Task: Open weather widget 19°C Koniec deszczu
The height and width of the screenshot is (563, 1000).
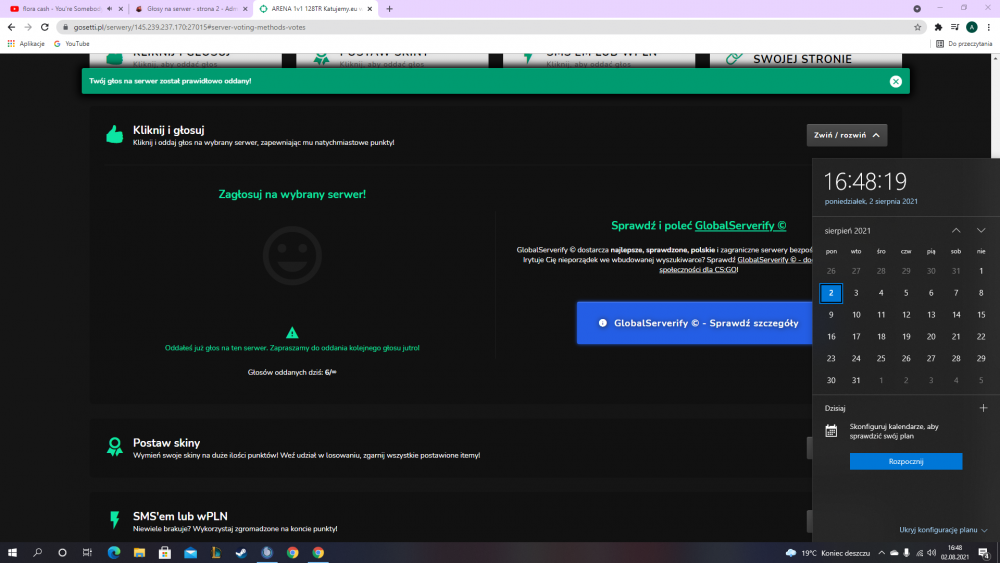Action: [x=828, y=553]
